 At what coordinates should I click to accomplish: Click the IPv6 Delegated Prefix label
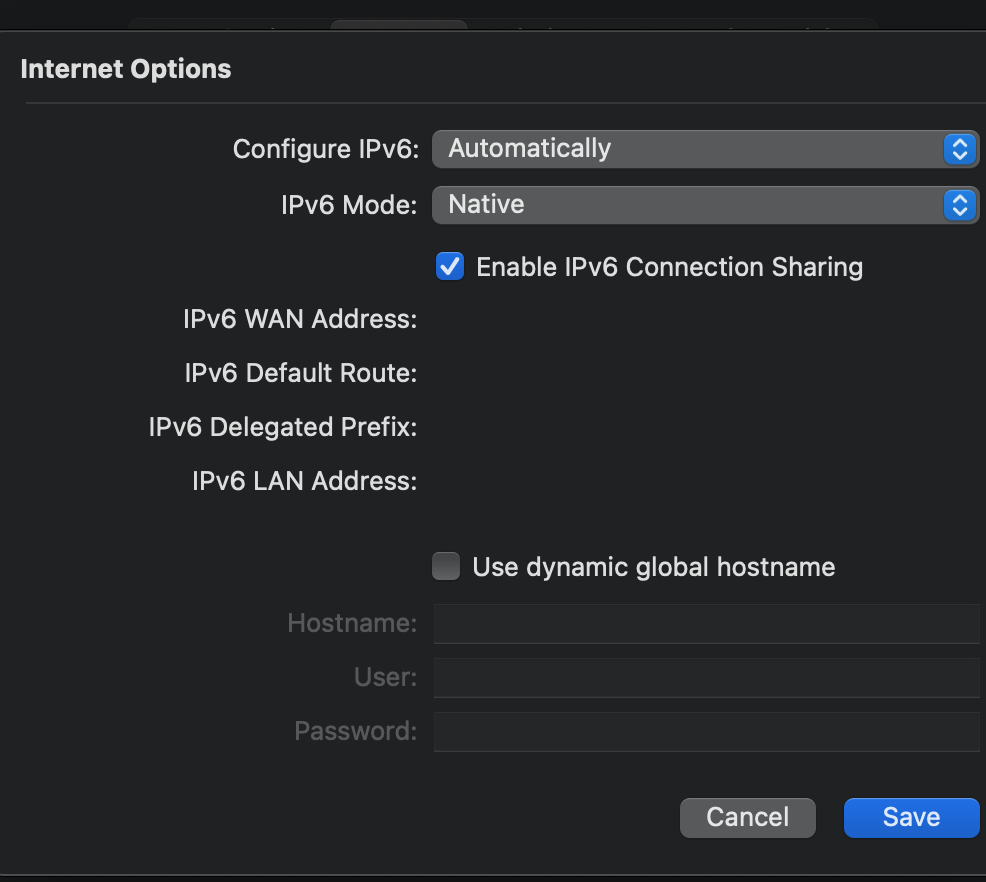point(283,427)
